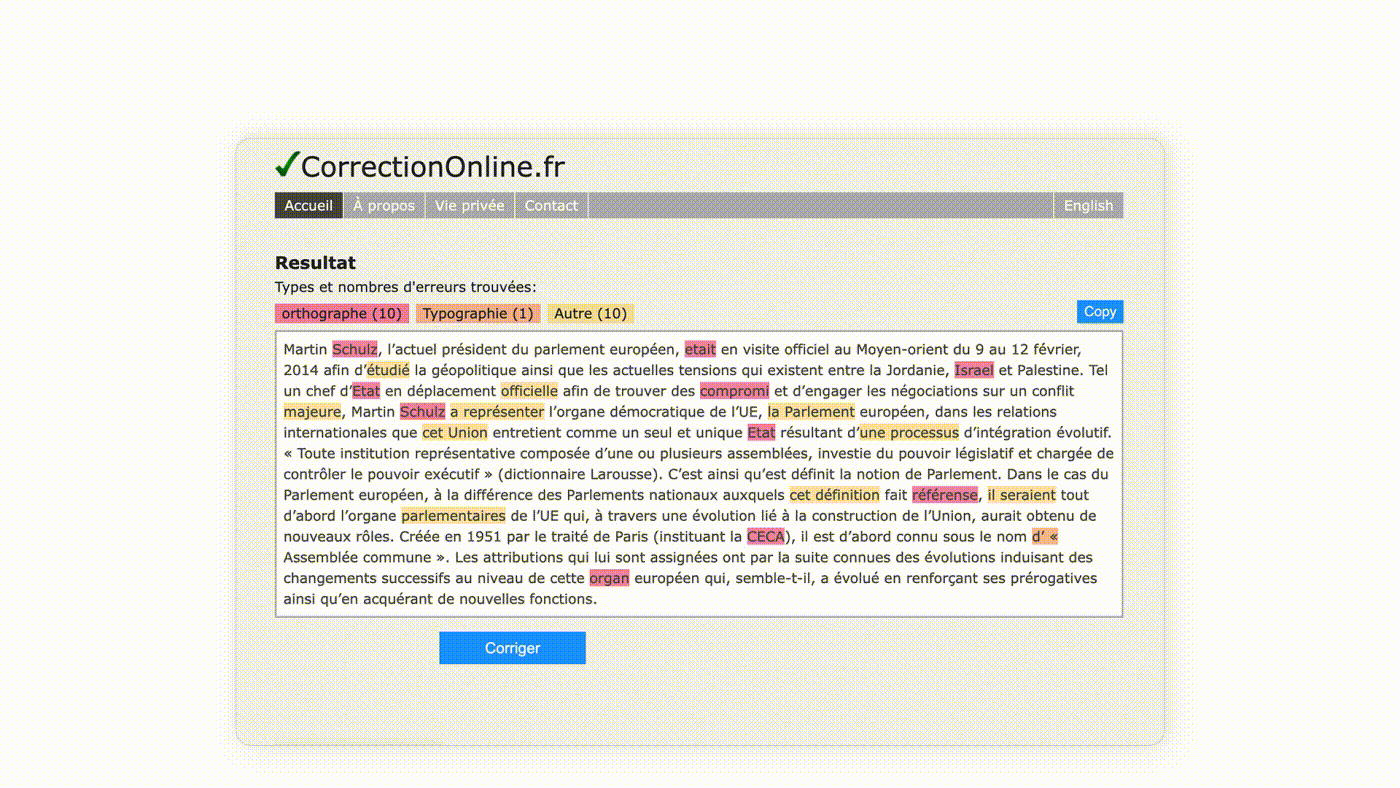Switch the site language to English
This screenshot has width=1400, height=788.
[1088, 205]
